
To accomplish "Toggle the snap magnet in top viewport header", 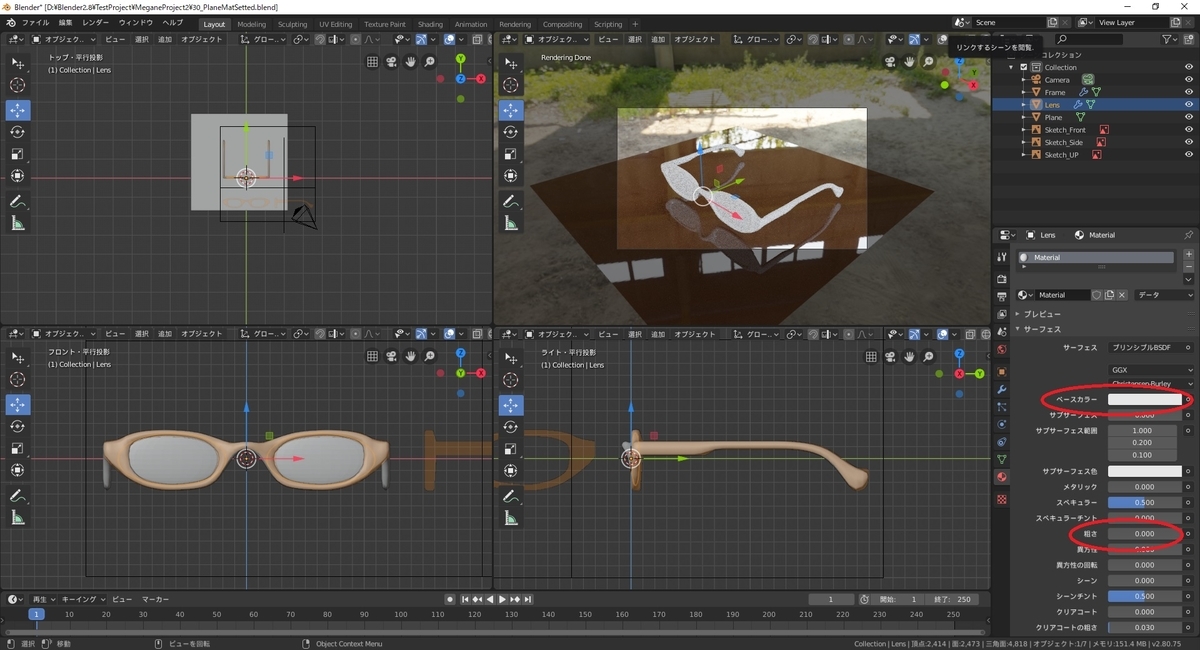I will tap(319, 39).
